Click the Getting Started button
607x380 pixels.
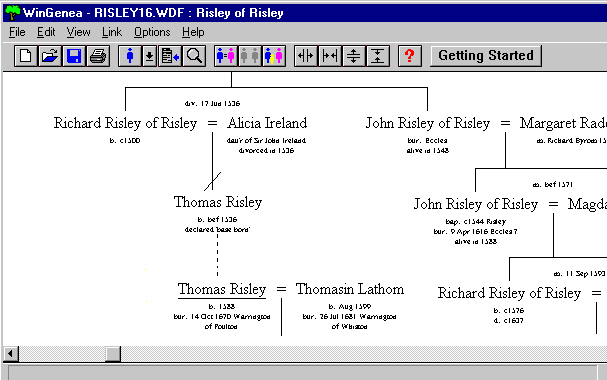[486, 56]
